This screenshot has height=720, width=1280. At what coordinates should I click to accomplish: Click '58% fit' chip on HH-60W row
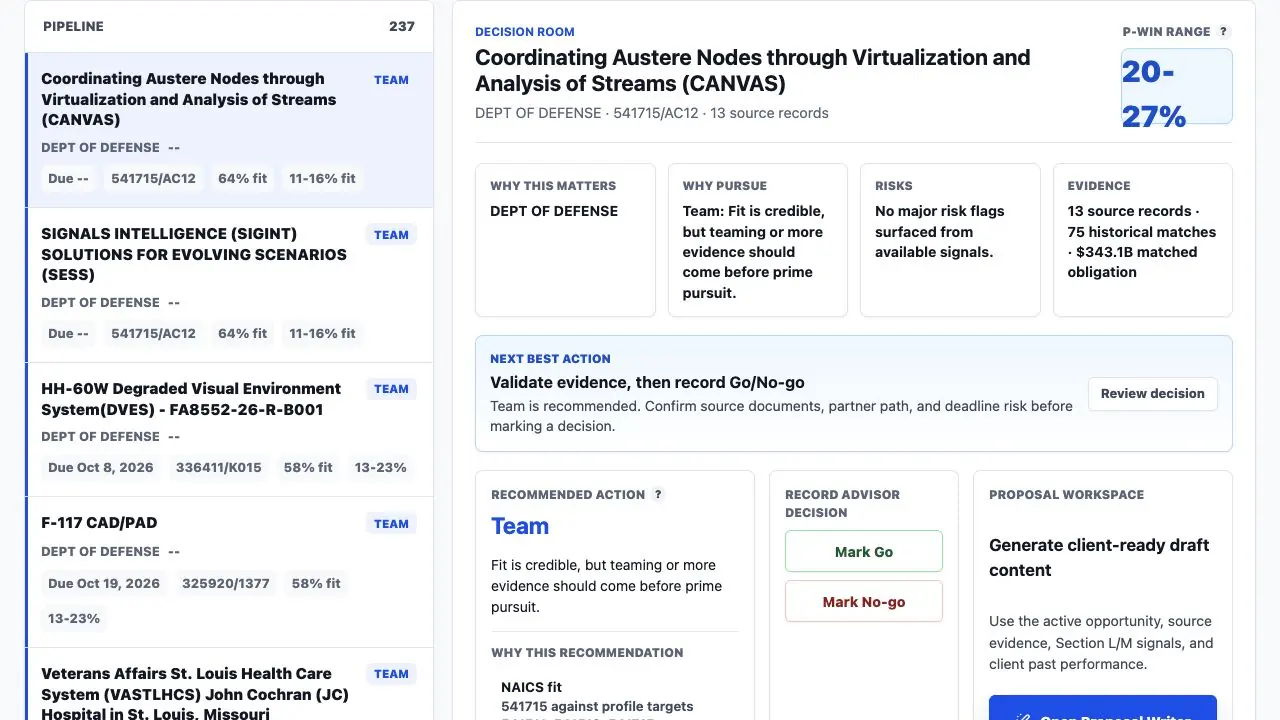308,467
